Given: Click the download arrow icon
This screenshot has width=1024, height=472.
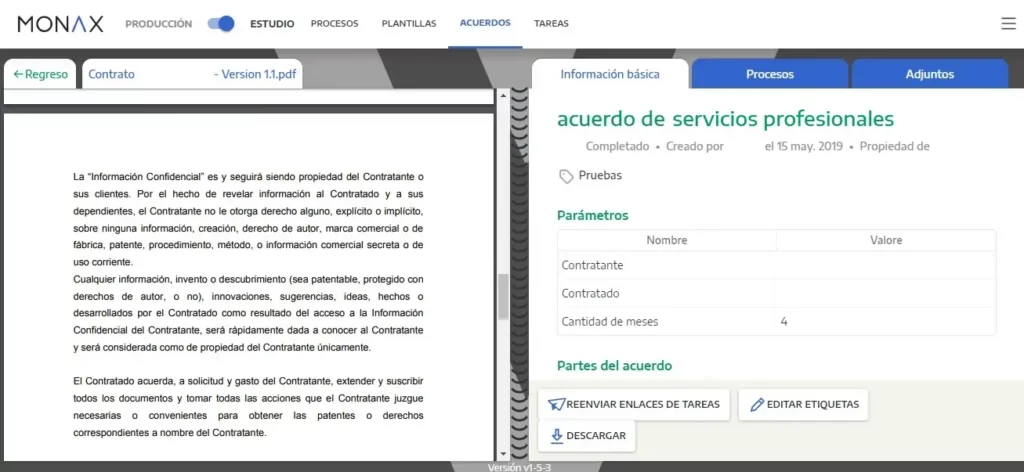Looking at the screenshot, I should tap(556, 436).
